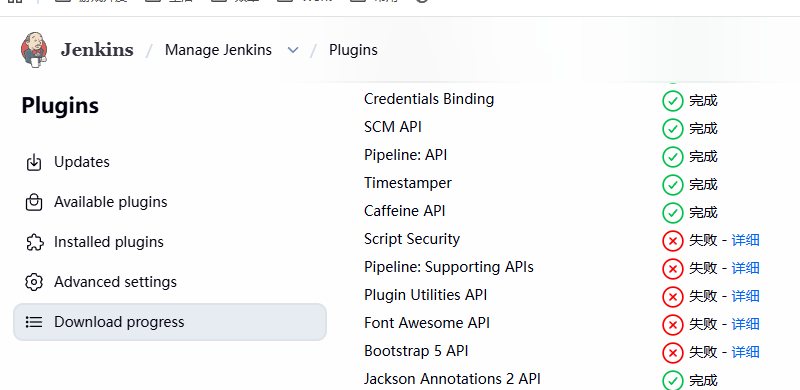Viewport: 800px width, 390px height.
Task: Open 详细 details link for Bootstrap 5 API
Action: 745,352
